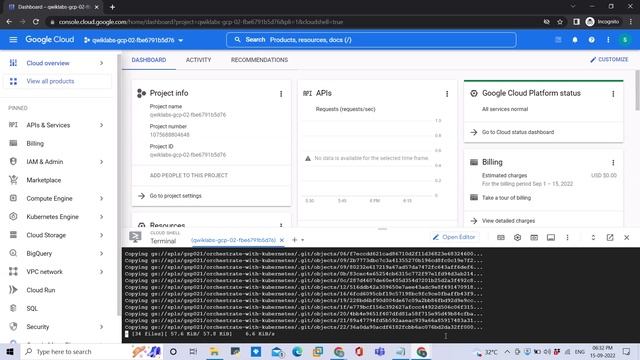Open Microsoft Edge from the taskbar

pyautogui.click(x=297, y=351)
